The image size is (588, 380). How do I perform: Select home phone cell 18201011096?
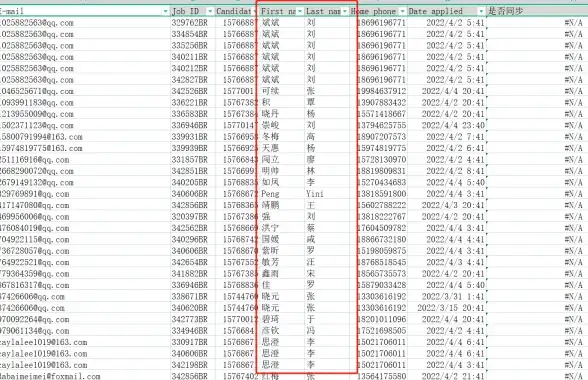tap(381, 320)
